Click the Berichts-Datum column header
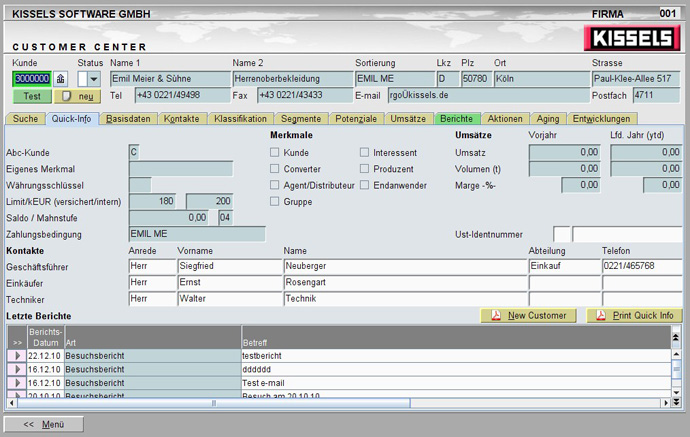 click(46, 338)
